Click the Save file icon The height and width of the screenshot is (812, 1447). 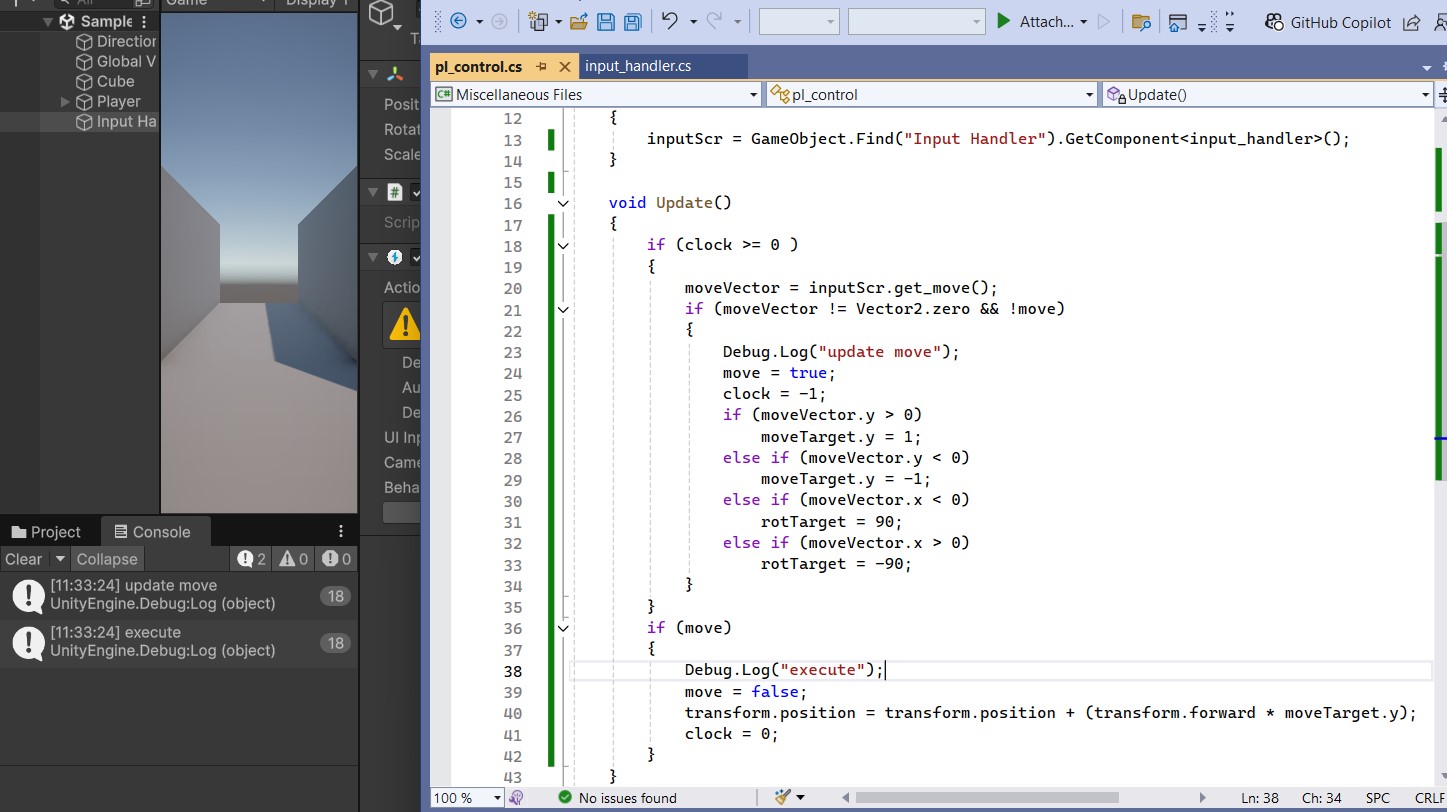(606, 22)
